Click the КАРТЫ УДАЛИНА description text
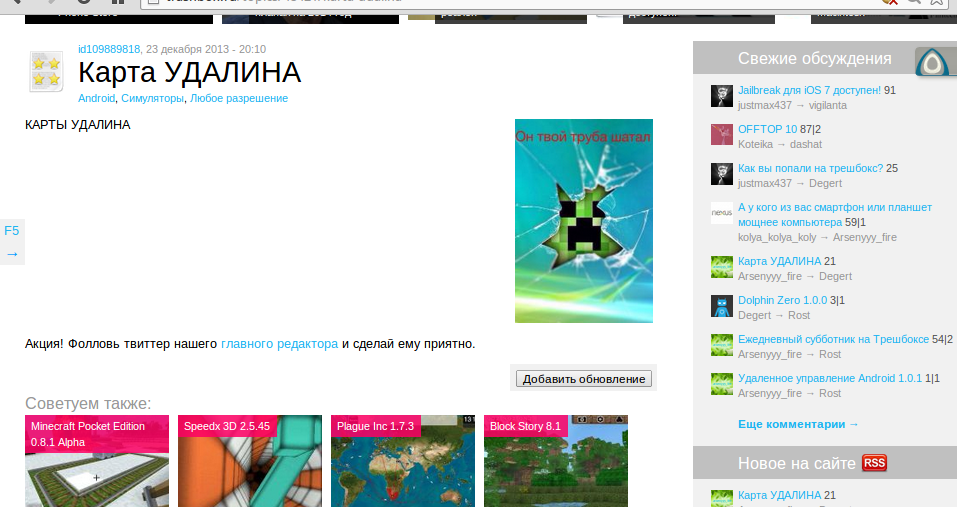Image resolution: width=957 pixels, height=507 pixels. coord(78,124)
